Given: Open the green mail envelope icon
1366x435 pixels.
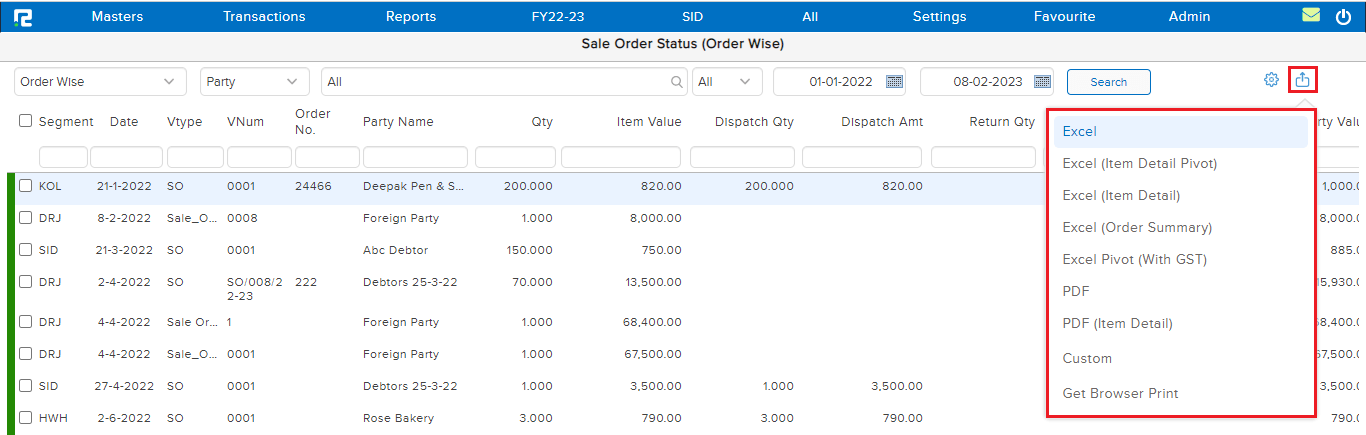Looking at the screenshot, I should pyautogui.click(x=1311, y=16).
